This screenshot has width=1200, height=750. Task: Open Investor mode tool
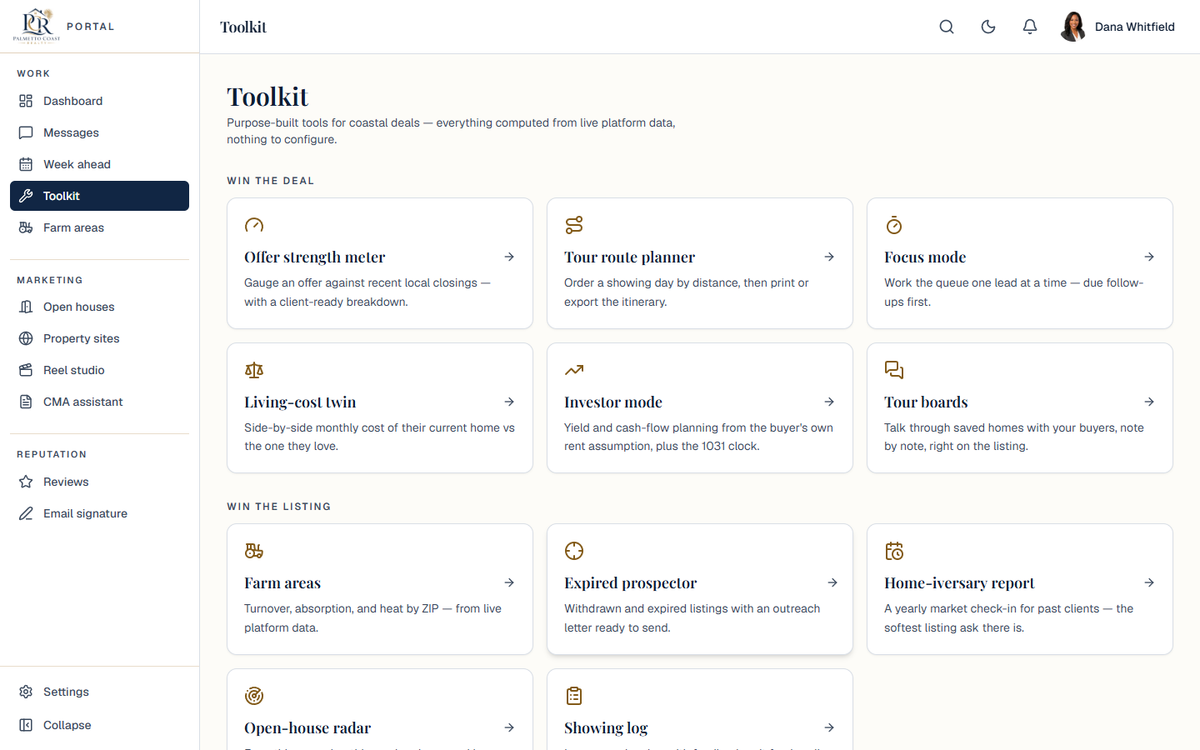(x=700, y=408)
